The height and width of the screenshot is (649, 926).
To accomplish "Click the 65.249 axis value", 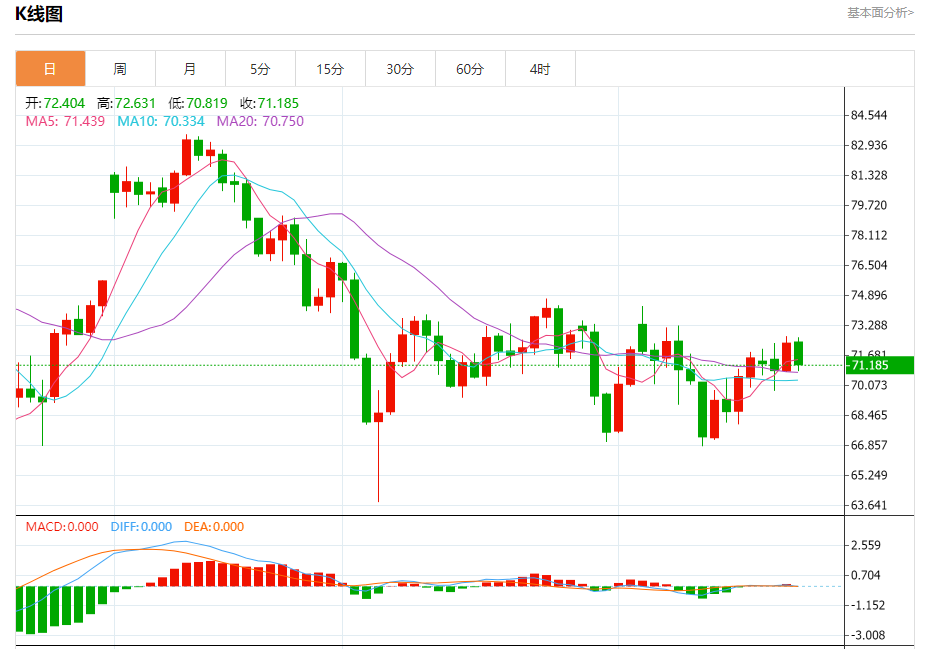I will pos(869,475).
